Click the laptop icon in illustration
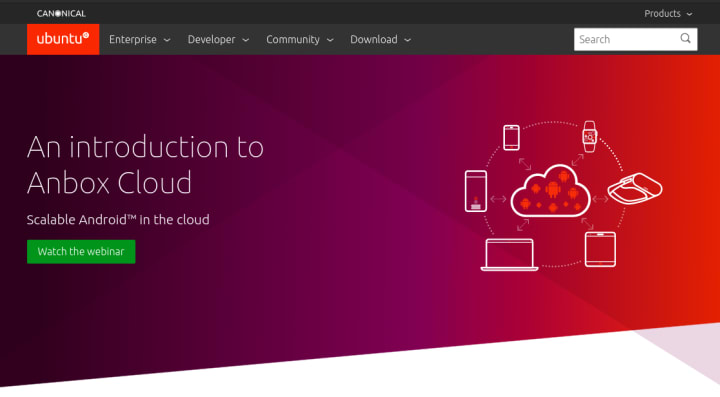The height and width of the screenshot is (397, 720). tap(509, 255)
